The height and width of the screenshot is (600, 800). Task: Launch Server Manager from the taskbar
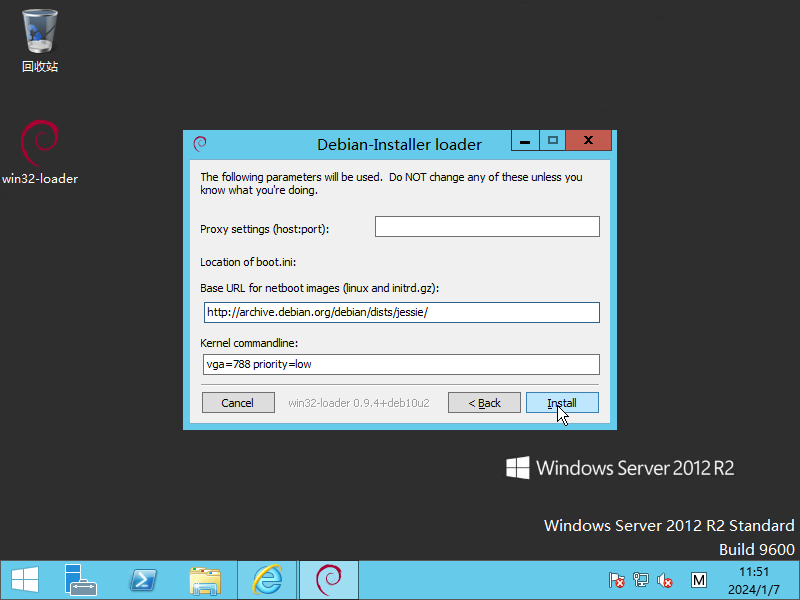80,580
